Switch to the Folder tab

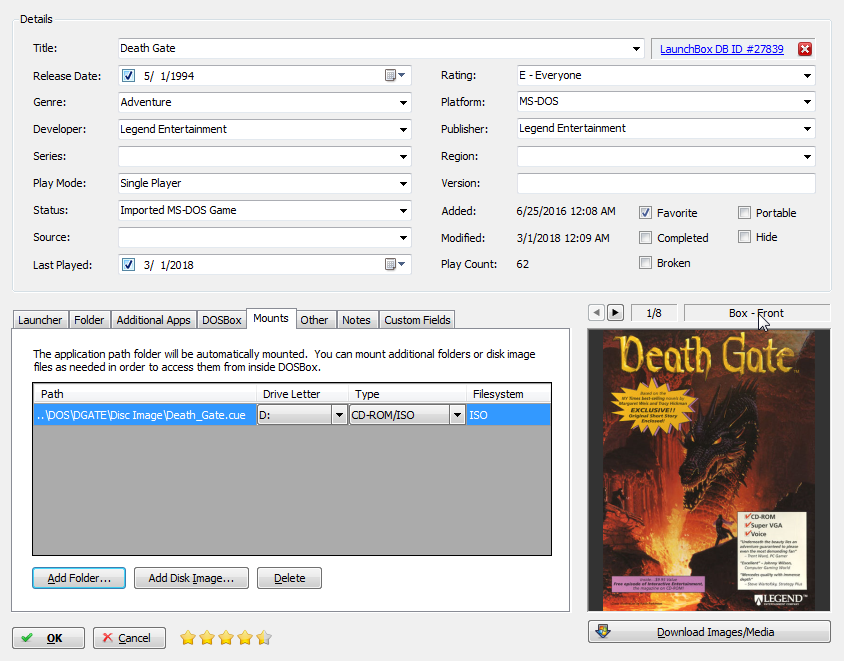pyautogui.click(x=89, y=320)
